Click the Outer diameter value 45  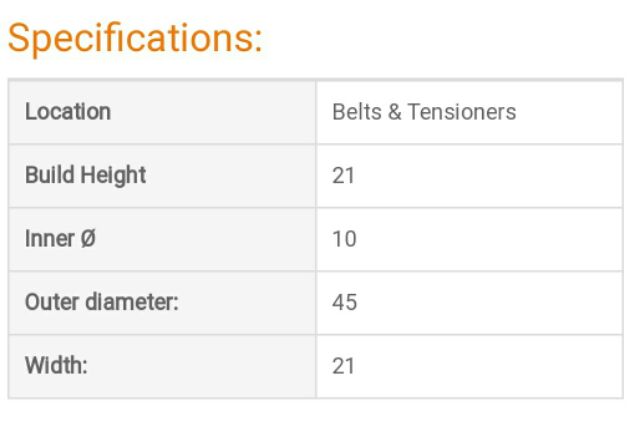(x=344, y=303)
